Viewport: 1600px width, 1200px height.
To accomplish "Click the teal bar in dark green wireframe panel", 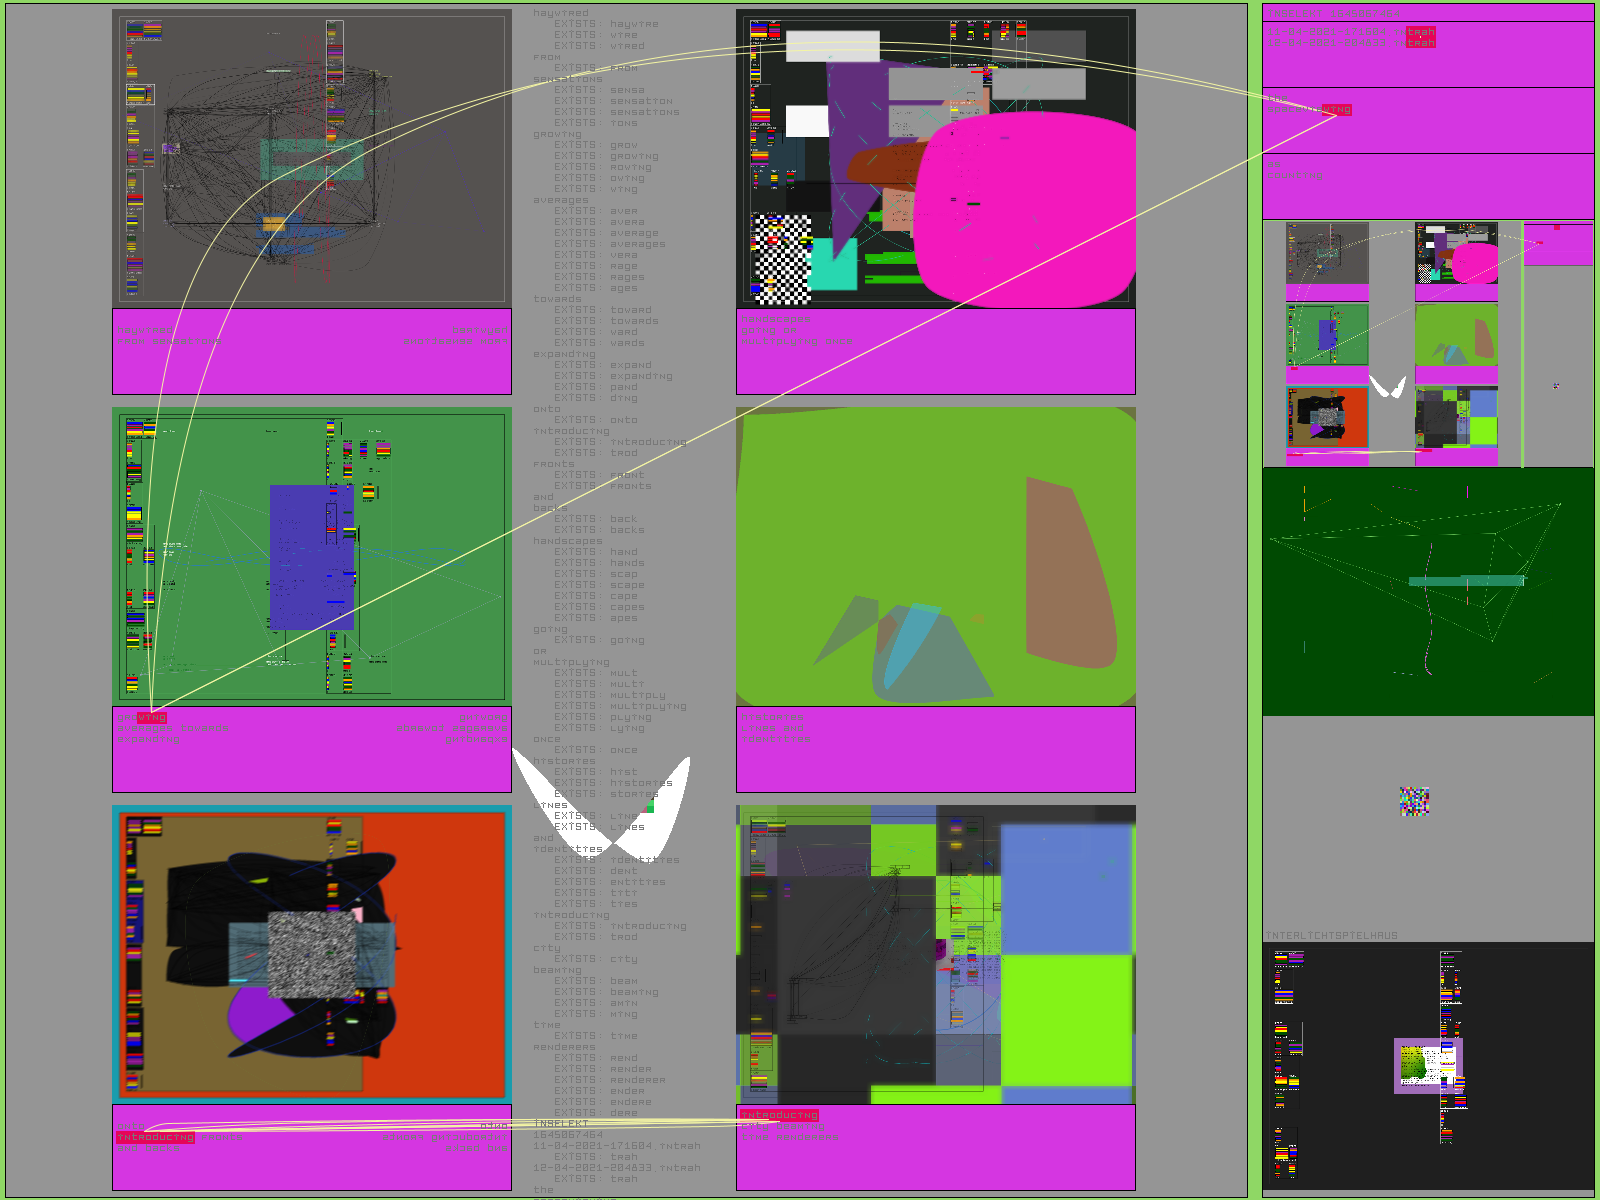I will click(1466, 580).
